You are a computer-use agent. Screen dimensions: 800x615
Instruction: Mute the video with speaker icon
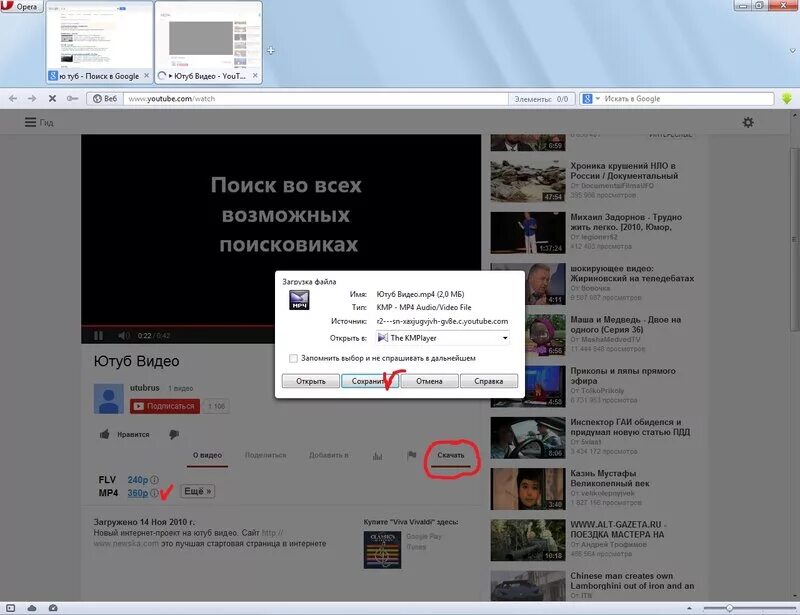124,335
